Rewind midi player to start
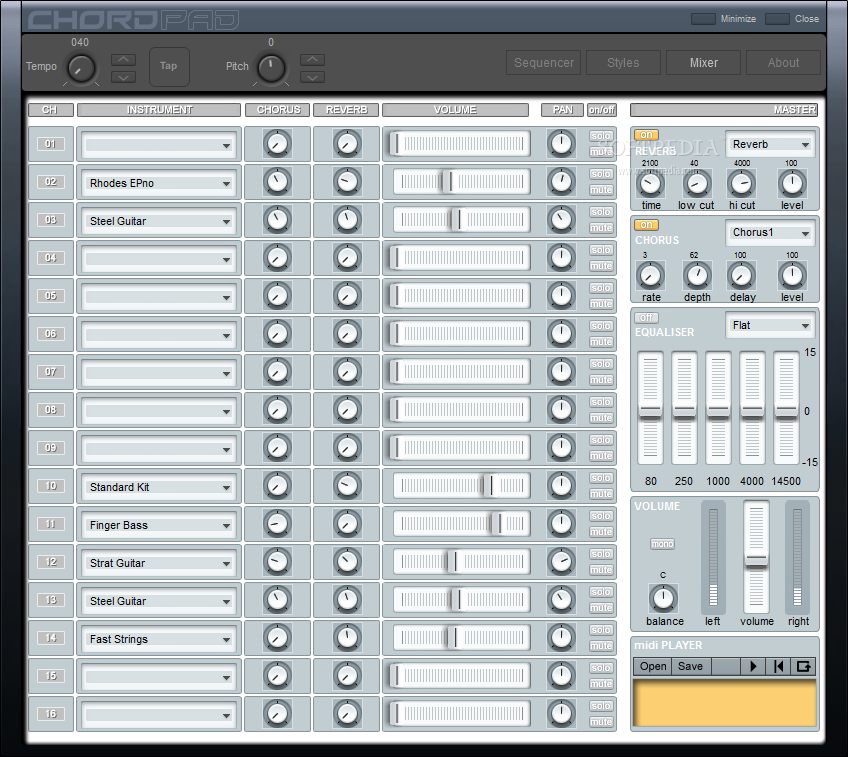 click(x=778, y=666)
